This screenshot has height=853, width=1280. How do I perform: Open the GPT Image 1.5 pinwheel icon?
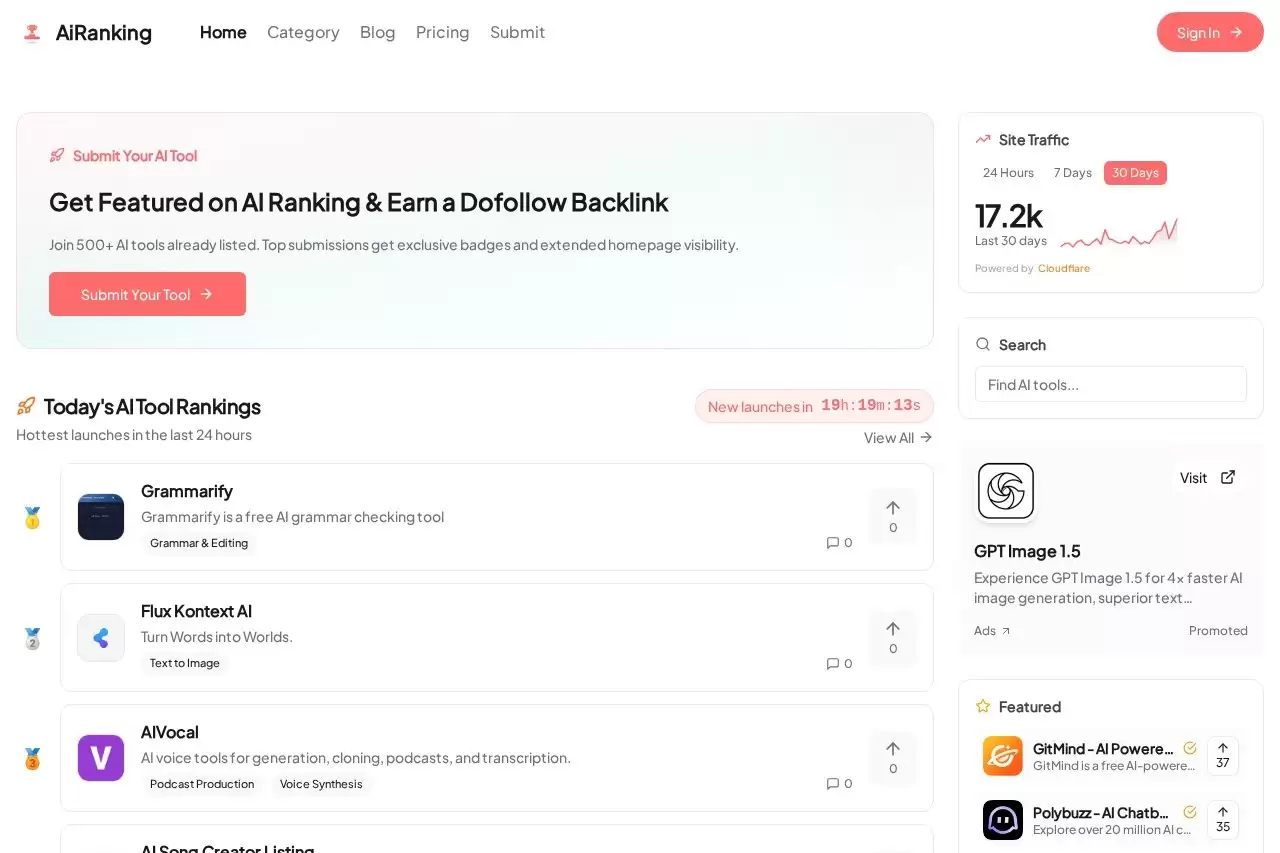tap(1006, 491)
